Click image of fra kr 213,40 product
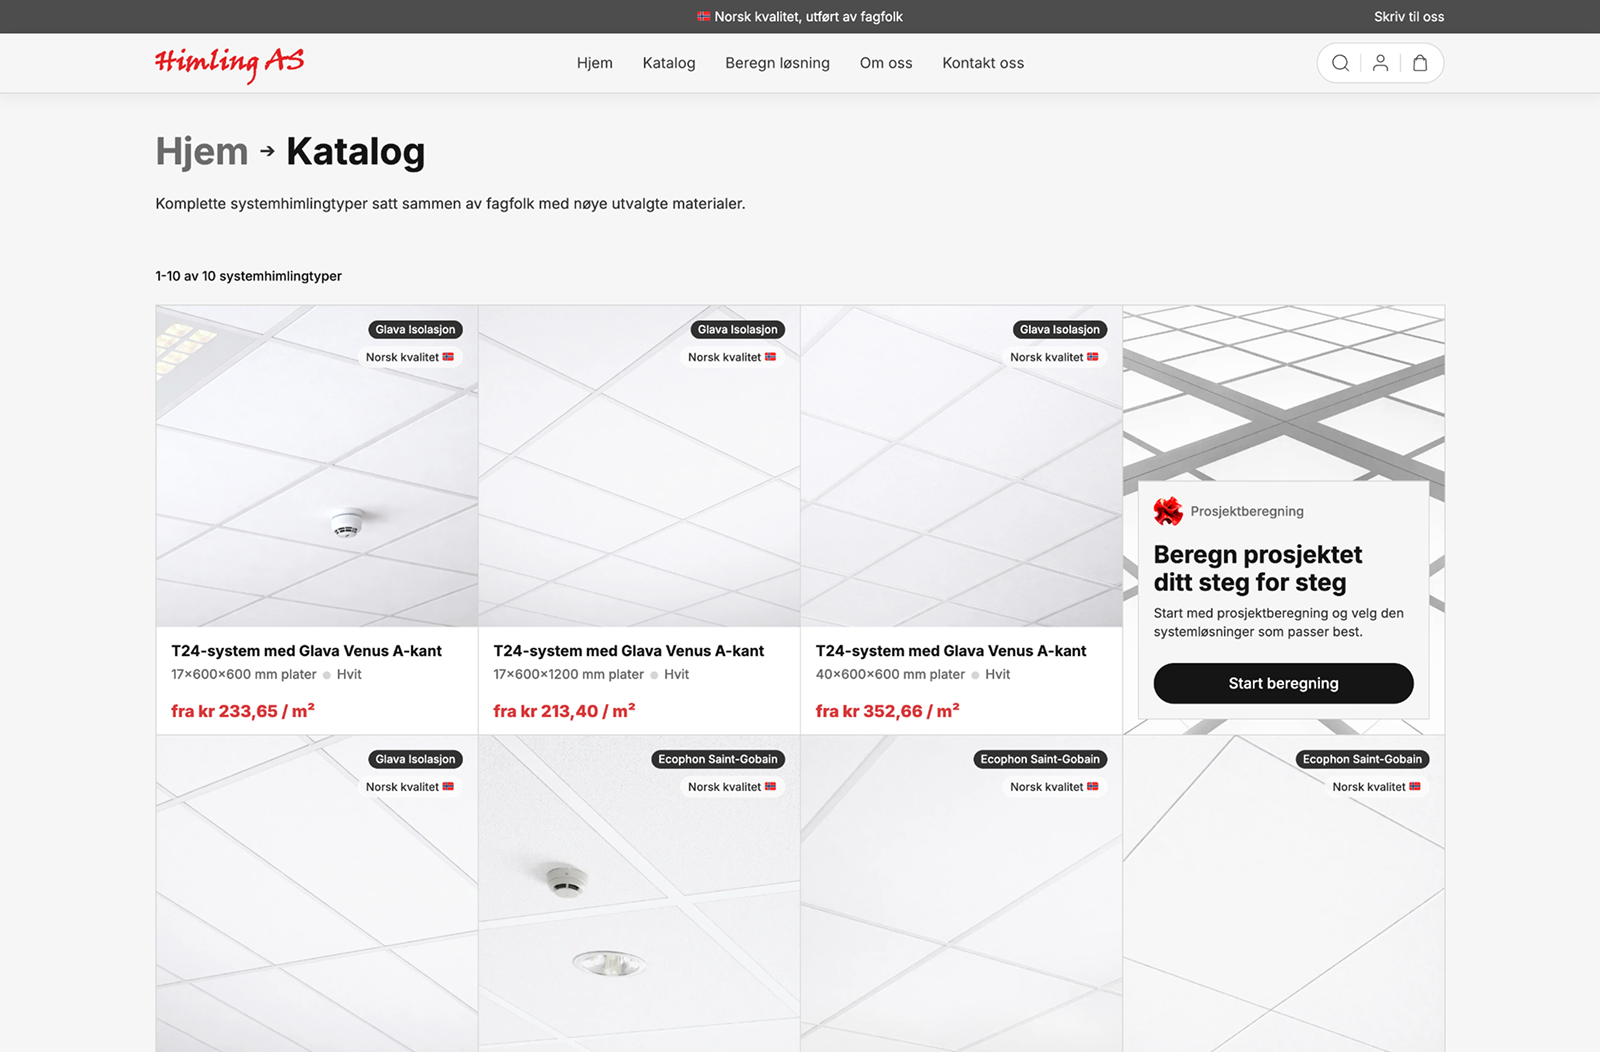The image size is (1600, 1052). click(x=639, y=466)
